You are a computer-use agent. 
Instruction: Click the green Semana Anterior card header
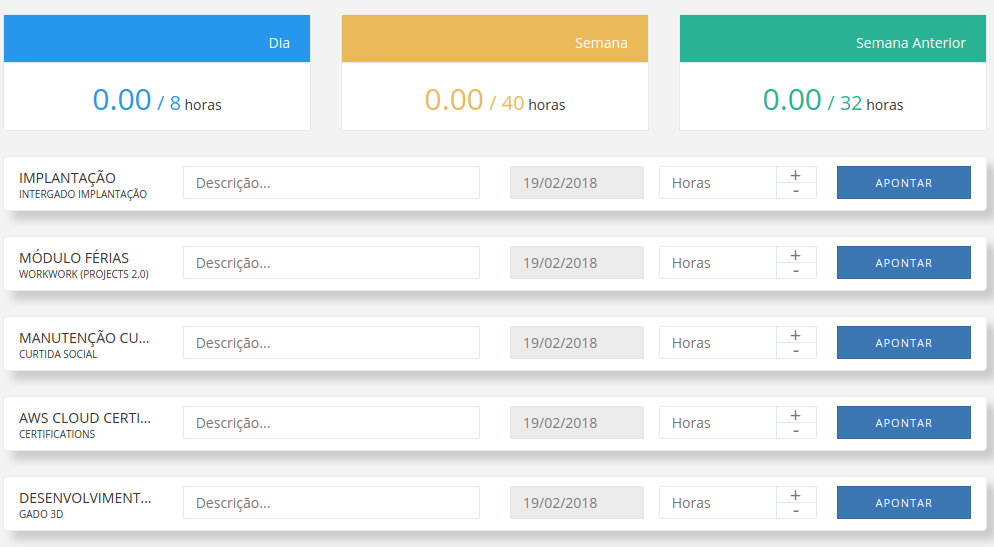(832, 39)
